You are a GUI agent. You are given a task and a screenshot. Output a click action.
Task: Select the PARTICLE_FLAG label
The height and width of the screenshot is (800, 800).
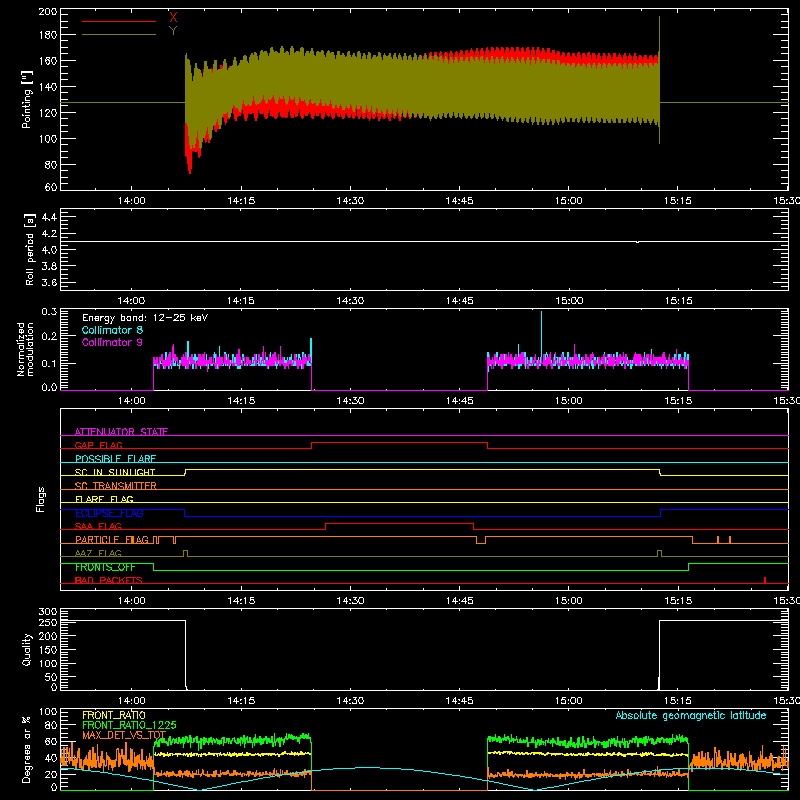pyautogui.click(x=112, y=540)
